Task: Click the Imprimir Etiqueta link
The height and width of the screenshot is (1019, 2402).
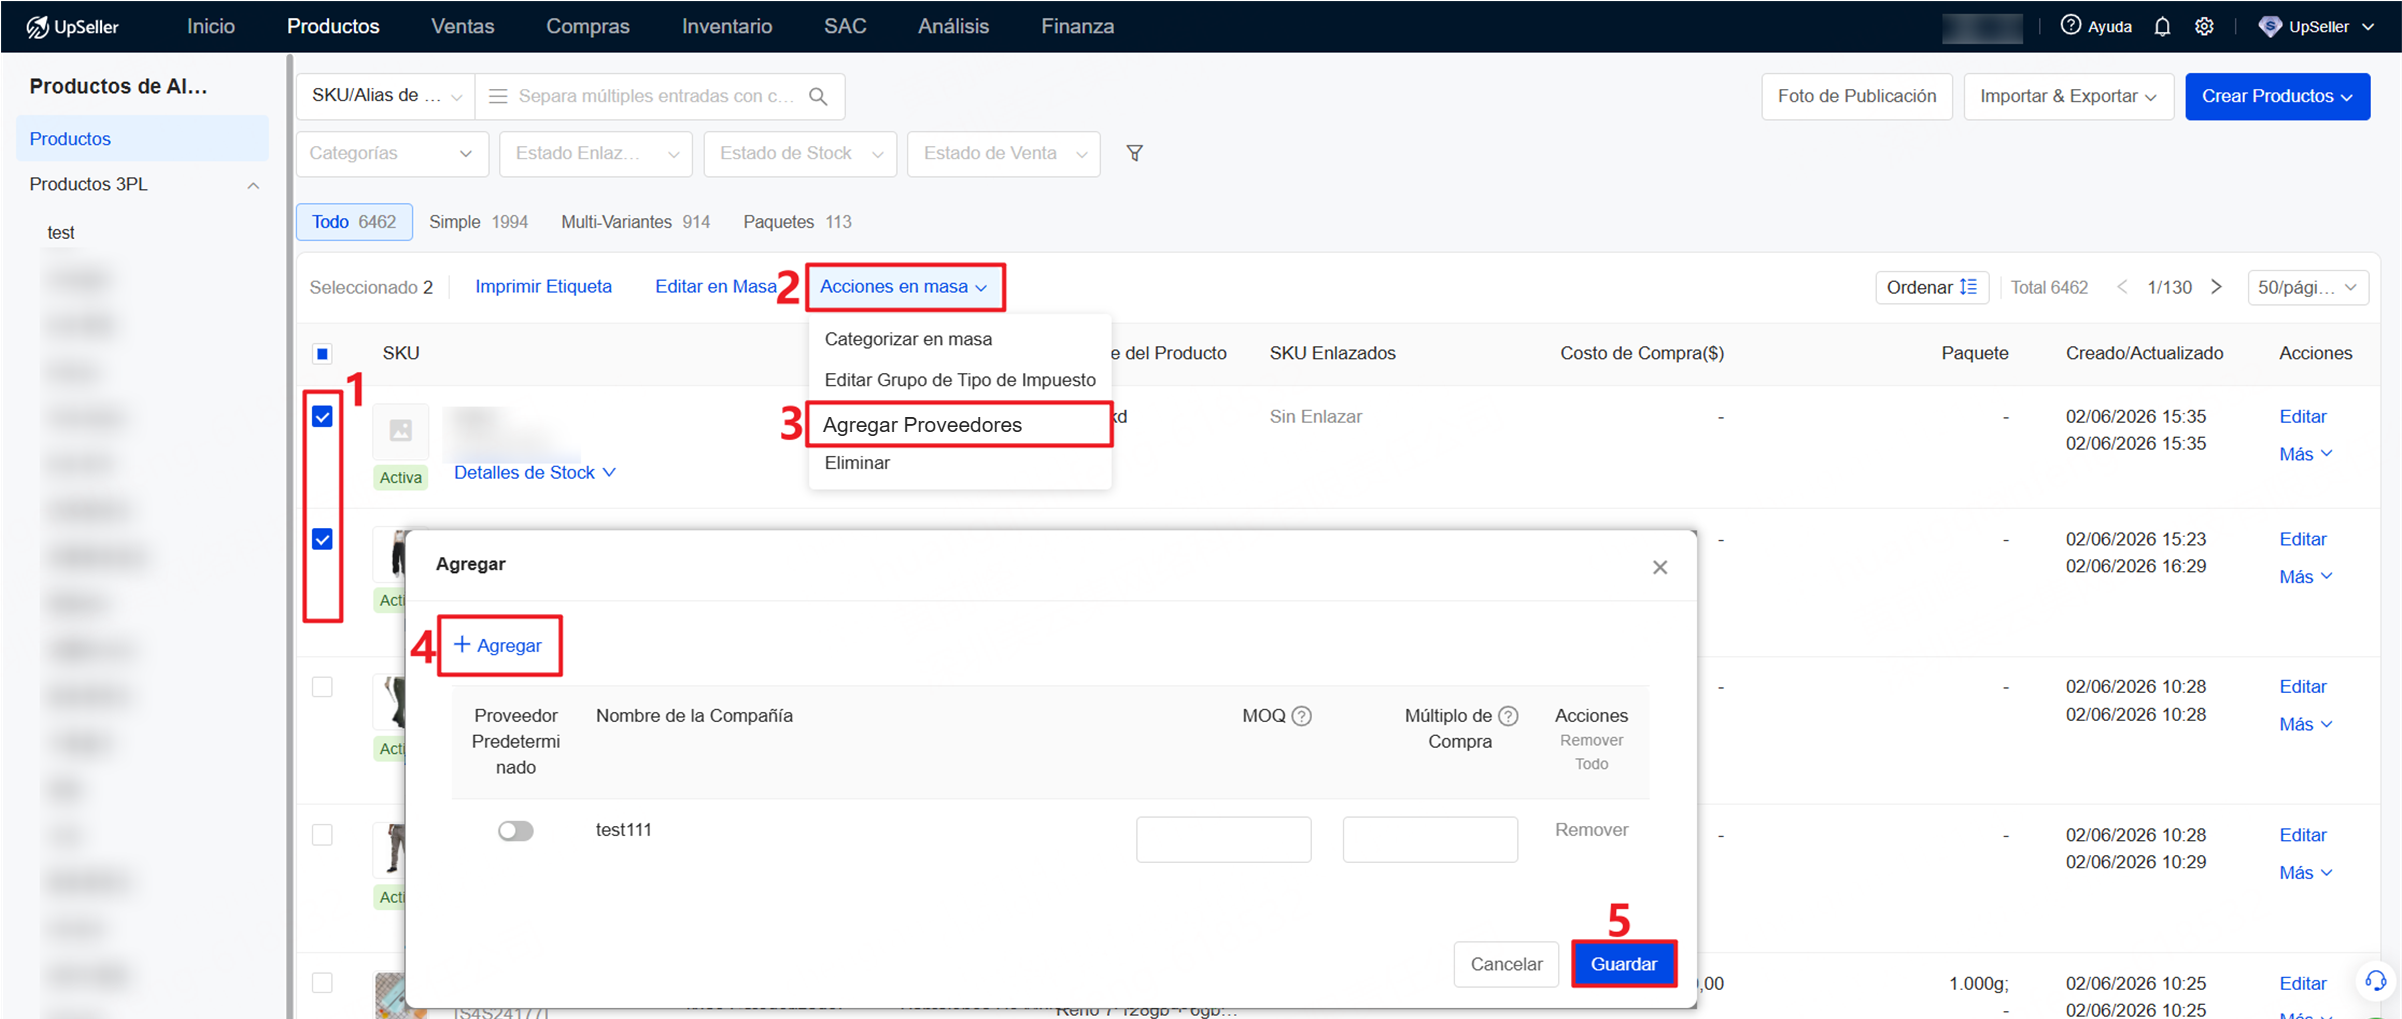Action: [543, 287]
